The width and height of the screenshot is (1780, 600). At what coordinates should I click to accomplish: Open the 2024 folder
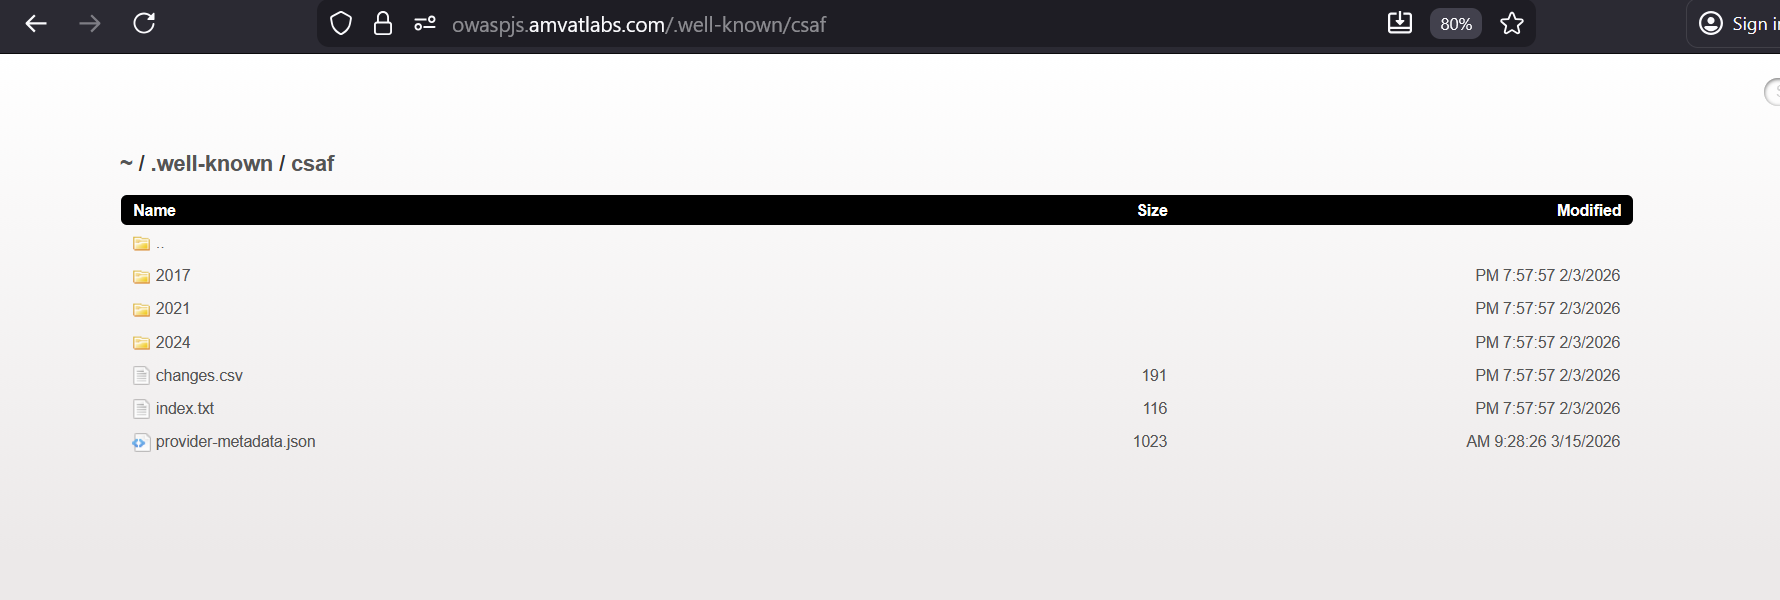(172, 342)
